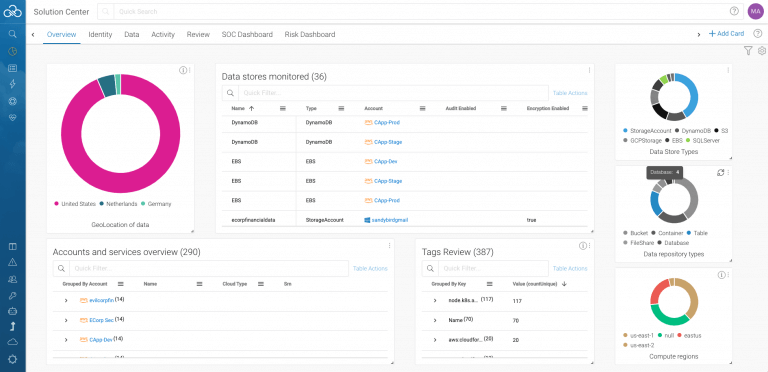Click the help icon in search bar

click(734, 11)
